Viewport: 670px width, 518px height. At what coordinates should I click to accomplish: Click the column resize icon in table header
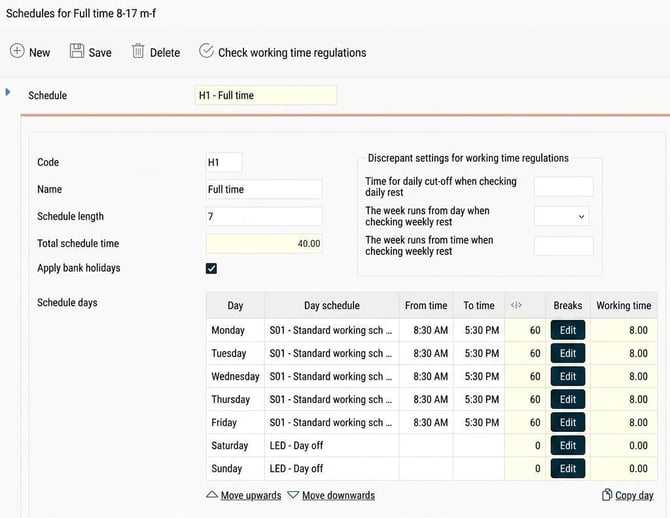click(516, 305)
